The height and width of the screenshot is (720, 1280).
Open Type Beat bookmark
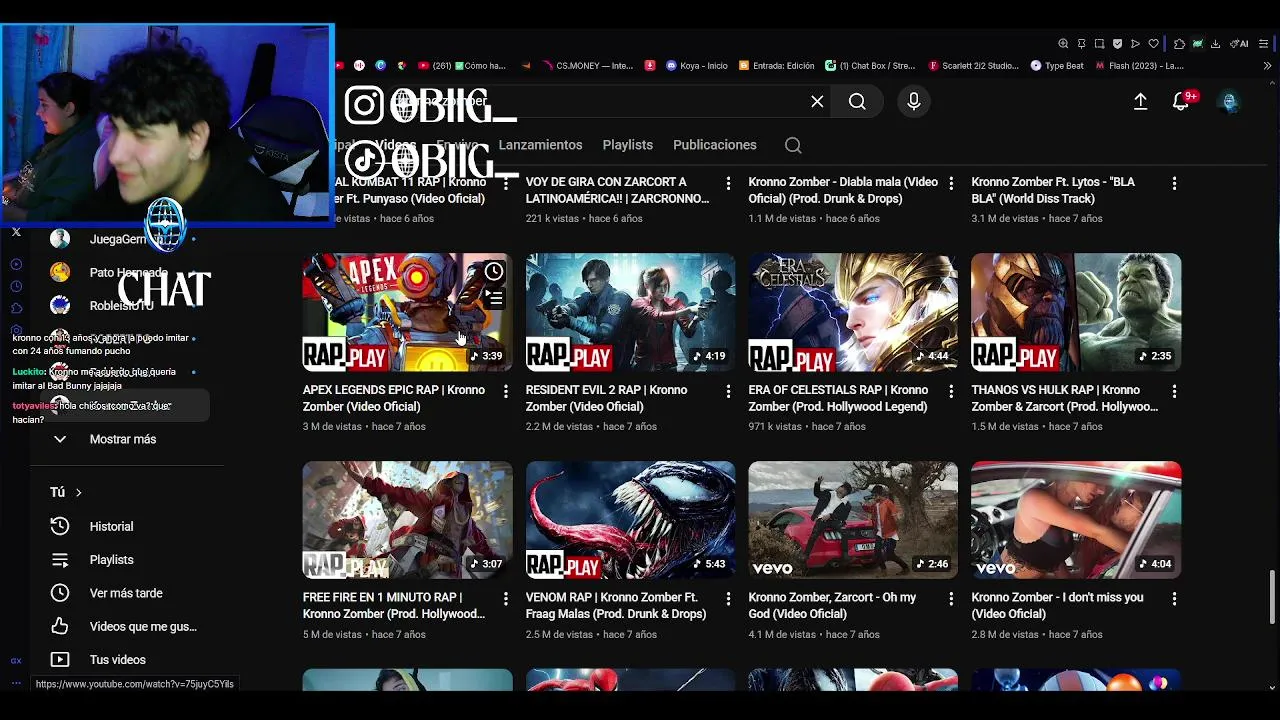tap(1057, 66)
